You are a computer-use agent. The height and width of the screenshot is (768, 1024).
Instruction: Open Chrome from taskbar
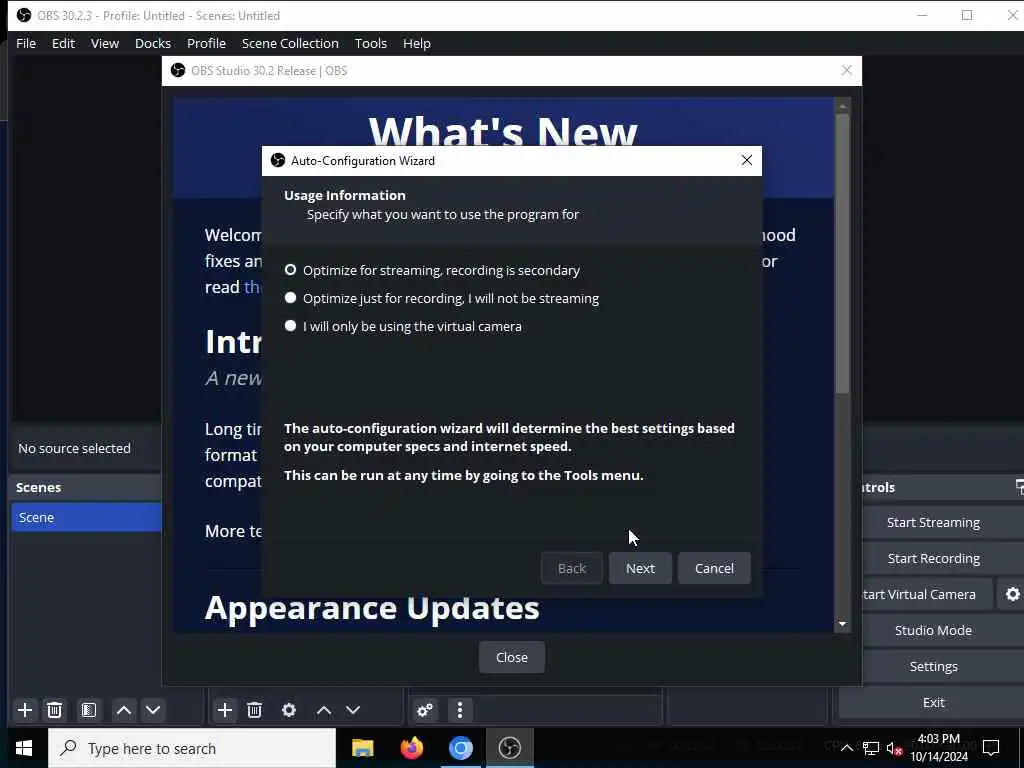(x=460, y=748)
